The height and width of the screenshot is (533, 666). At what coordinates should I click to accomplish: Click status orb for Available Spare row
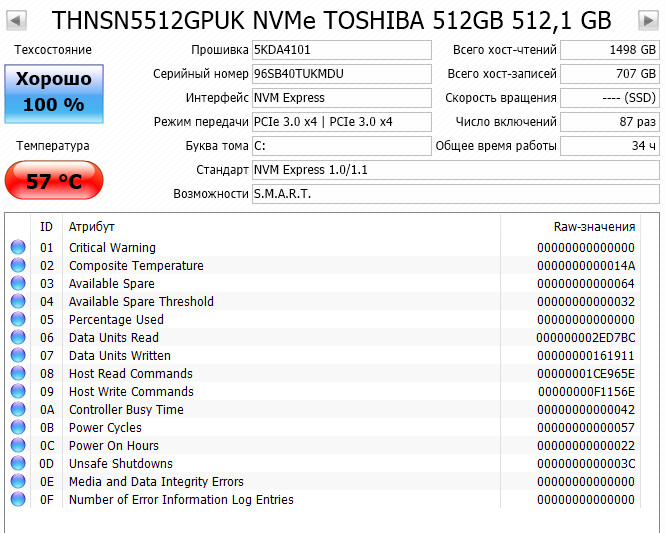18,283
